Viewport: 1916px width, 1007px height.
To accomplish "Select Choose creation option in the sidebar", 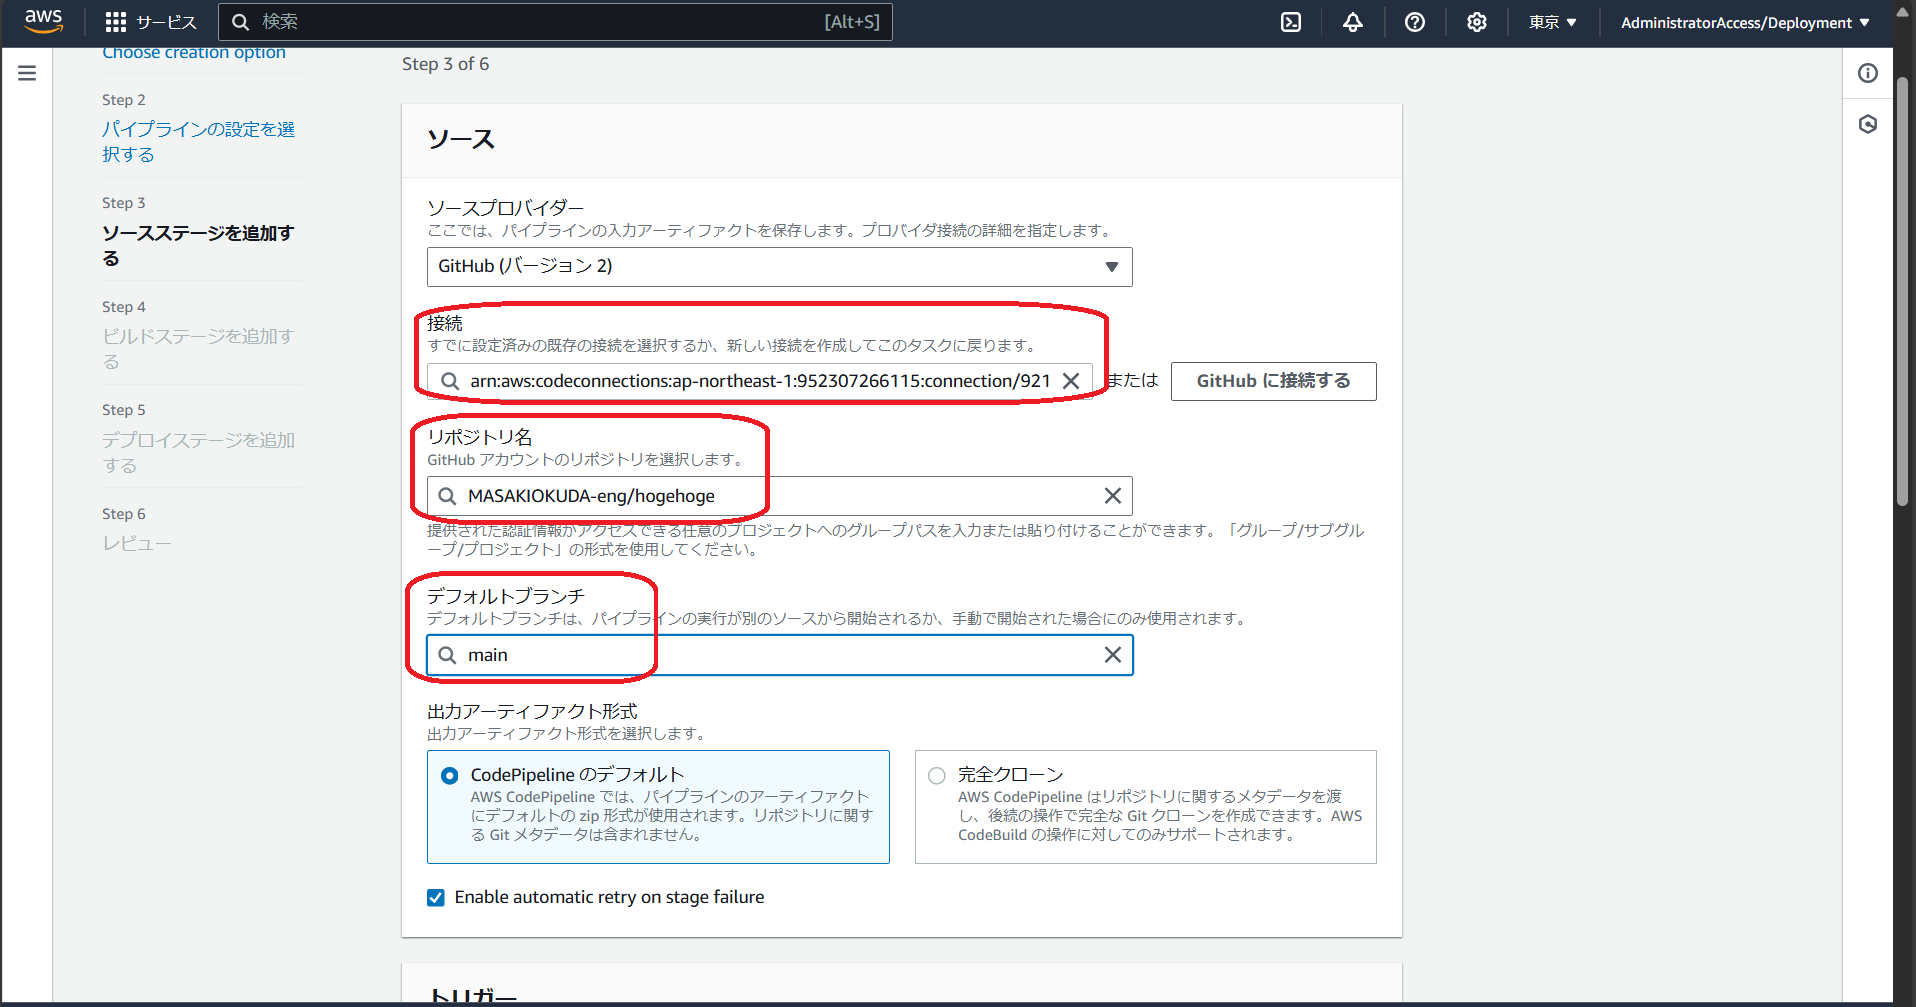I will click(x=193, y=52).
